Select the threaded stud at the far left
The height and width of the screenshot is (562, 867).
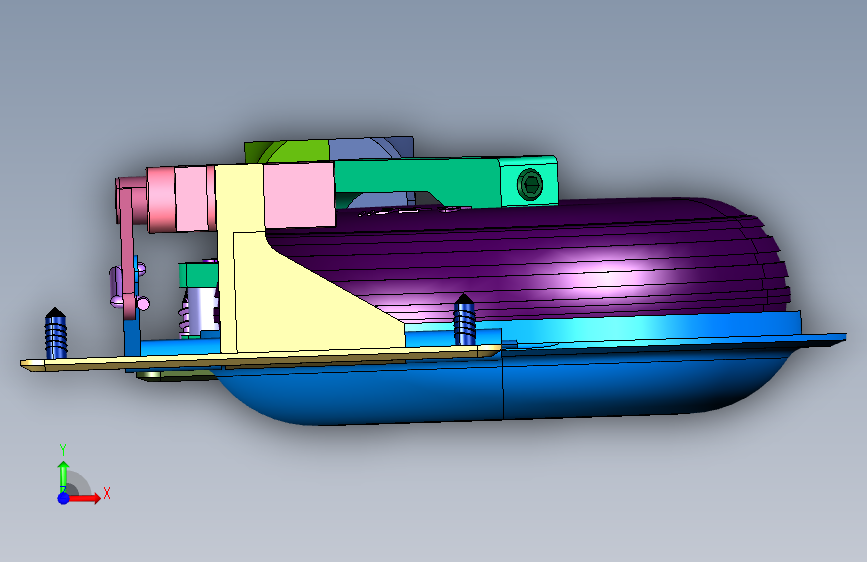coord(55,334)
